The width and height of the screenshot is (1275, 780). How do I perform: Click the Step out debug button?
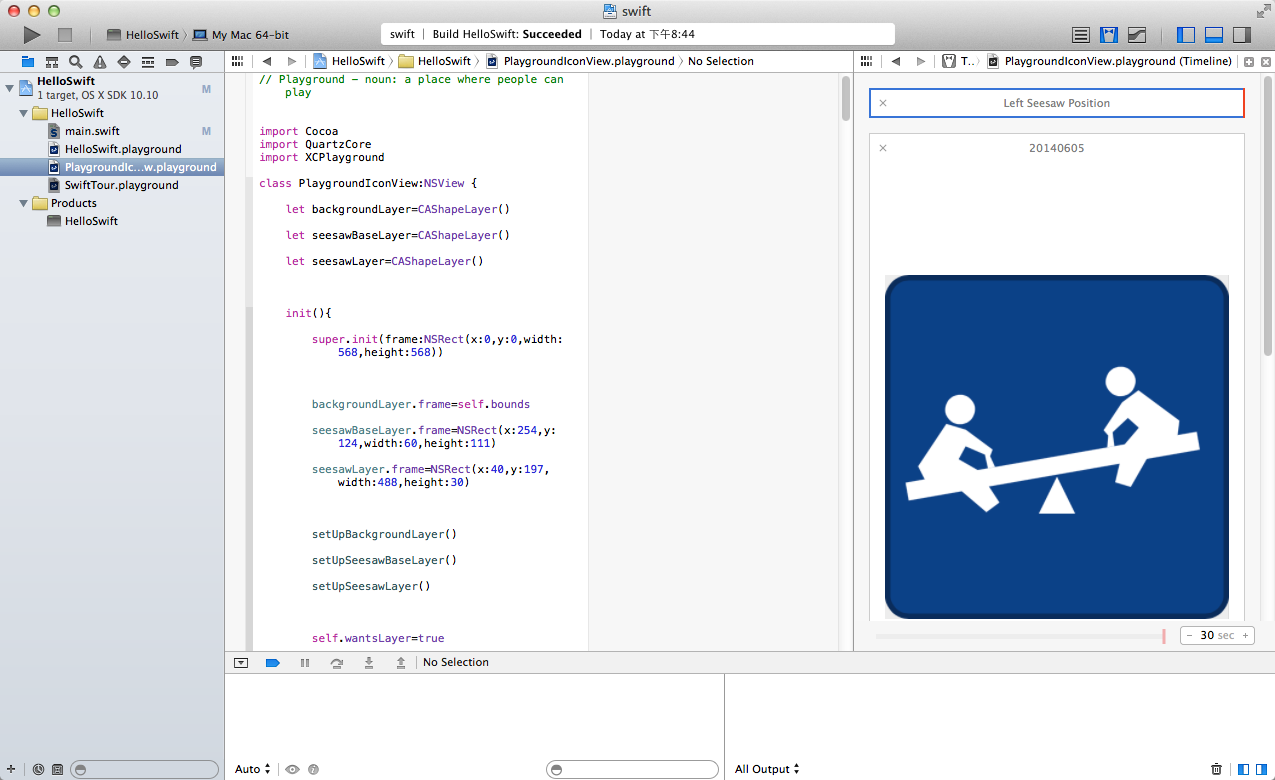coord(401,662)
